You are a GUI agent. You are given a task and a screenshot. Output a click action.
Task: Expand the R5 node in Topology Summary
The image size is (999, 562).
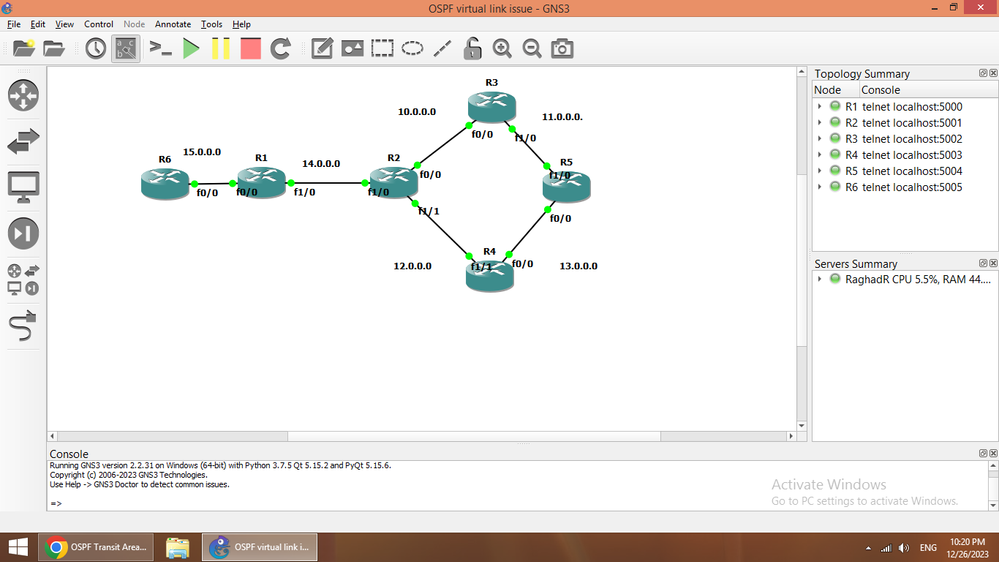click(x=820, y=171)
